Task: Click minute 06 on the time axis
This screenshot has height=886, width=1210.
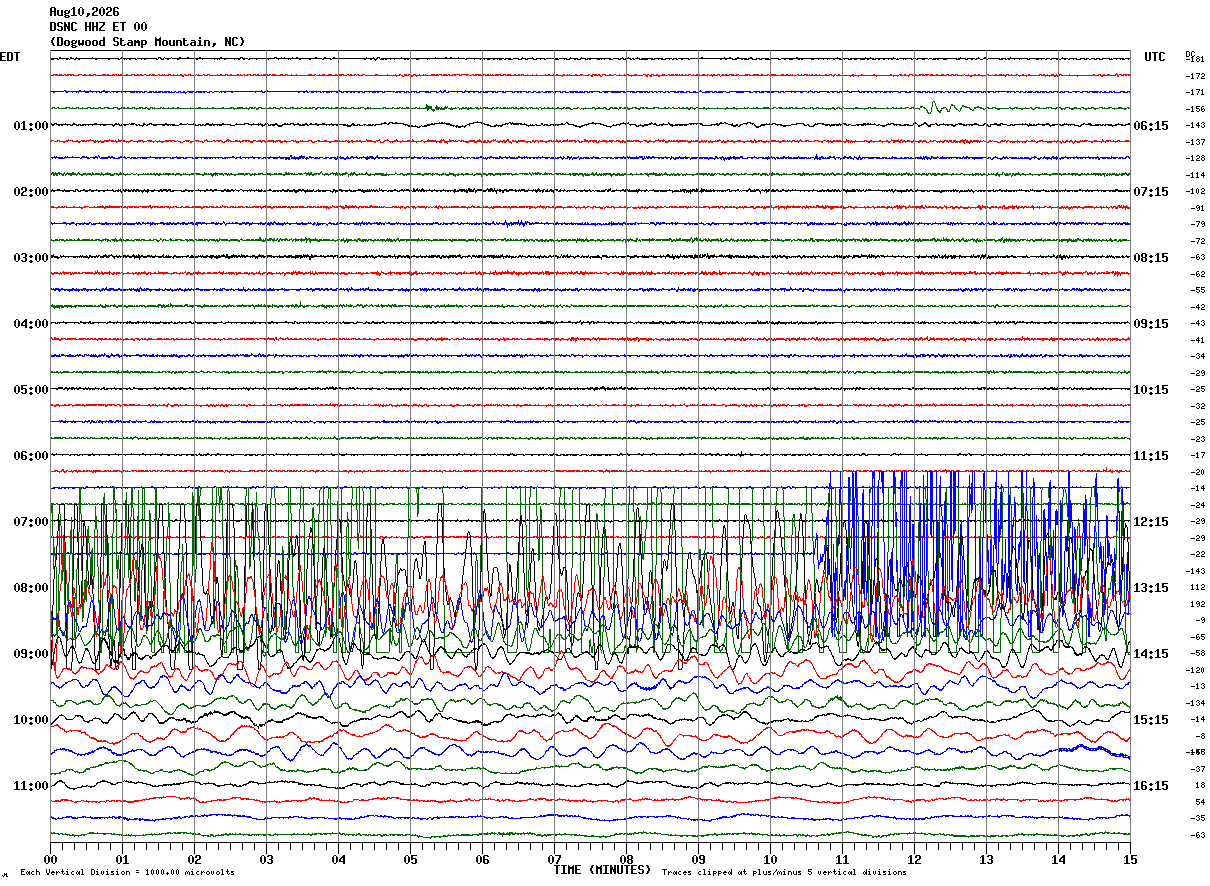Action: [x=482, y=859]
